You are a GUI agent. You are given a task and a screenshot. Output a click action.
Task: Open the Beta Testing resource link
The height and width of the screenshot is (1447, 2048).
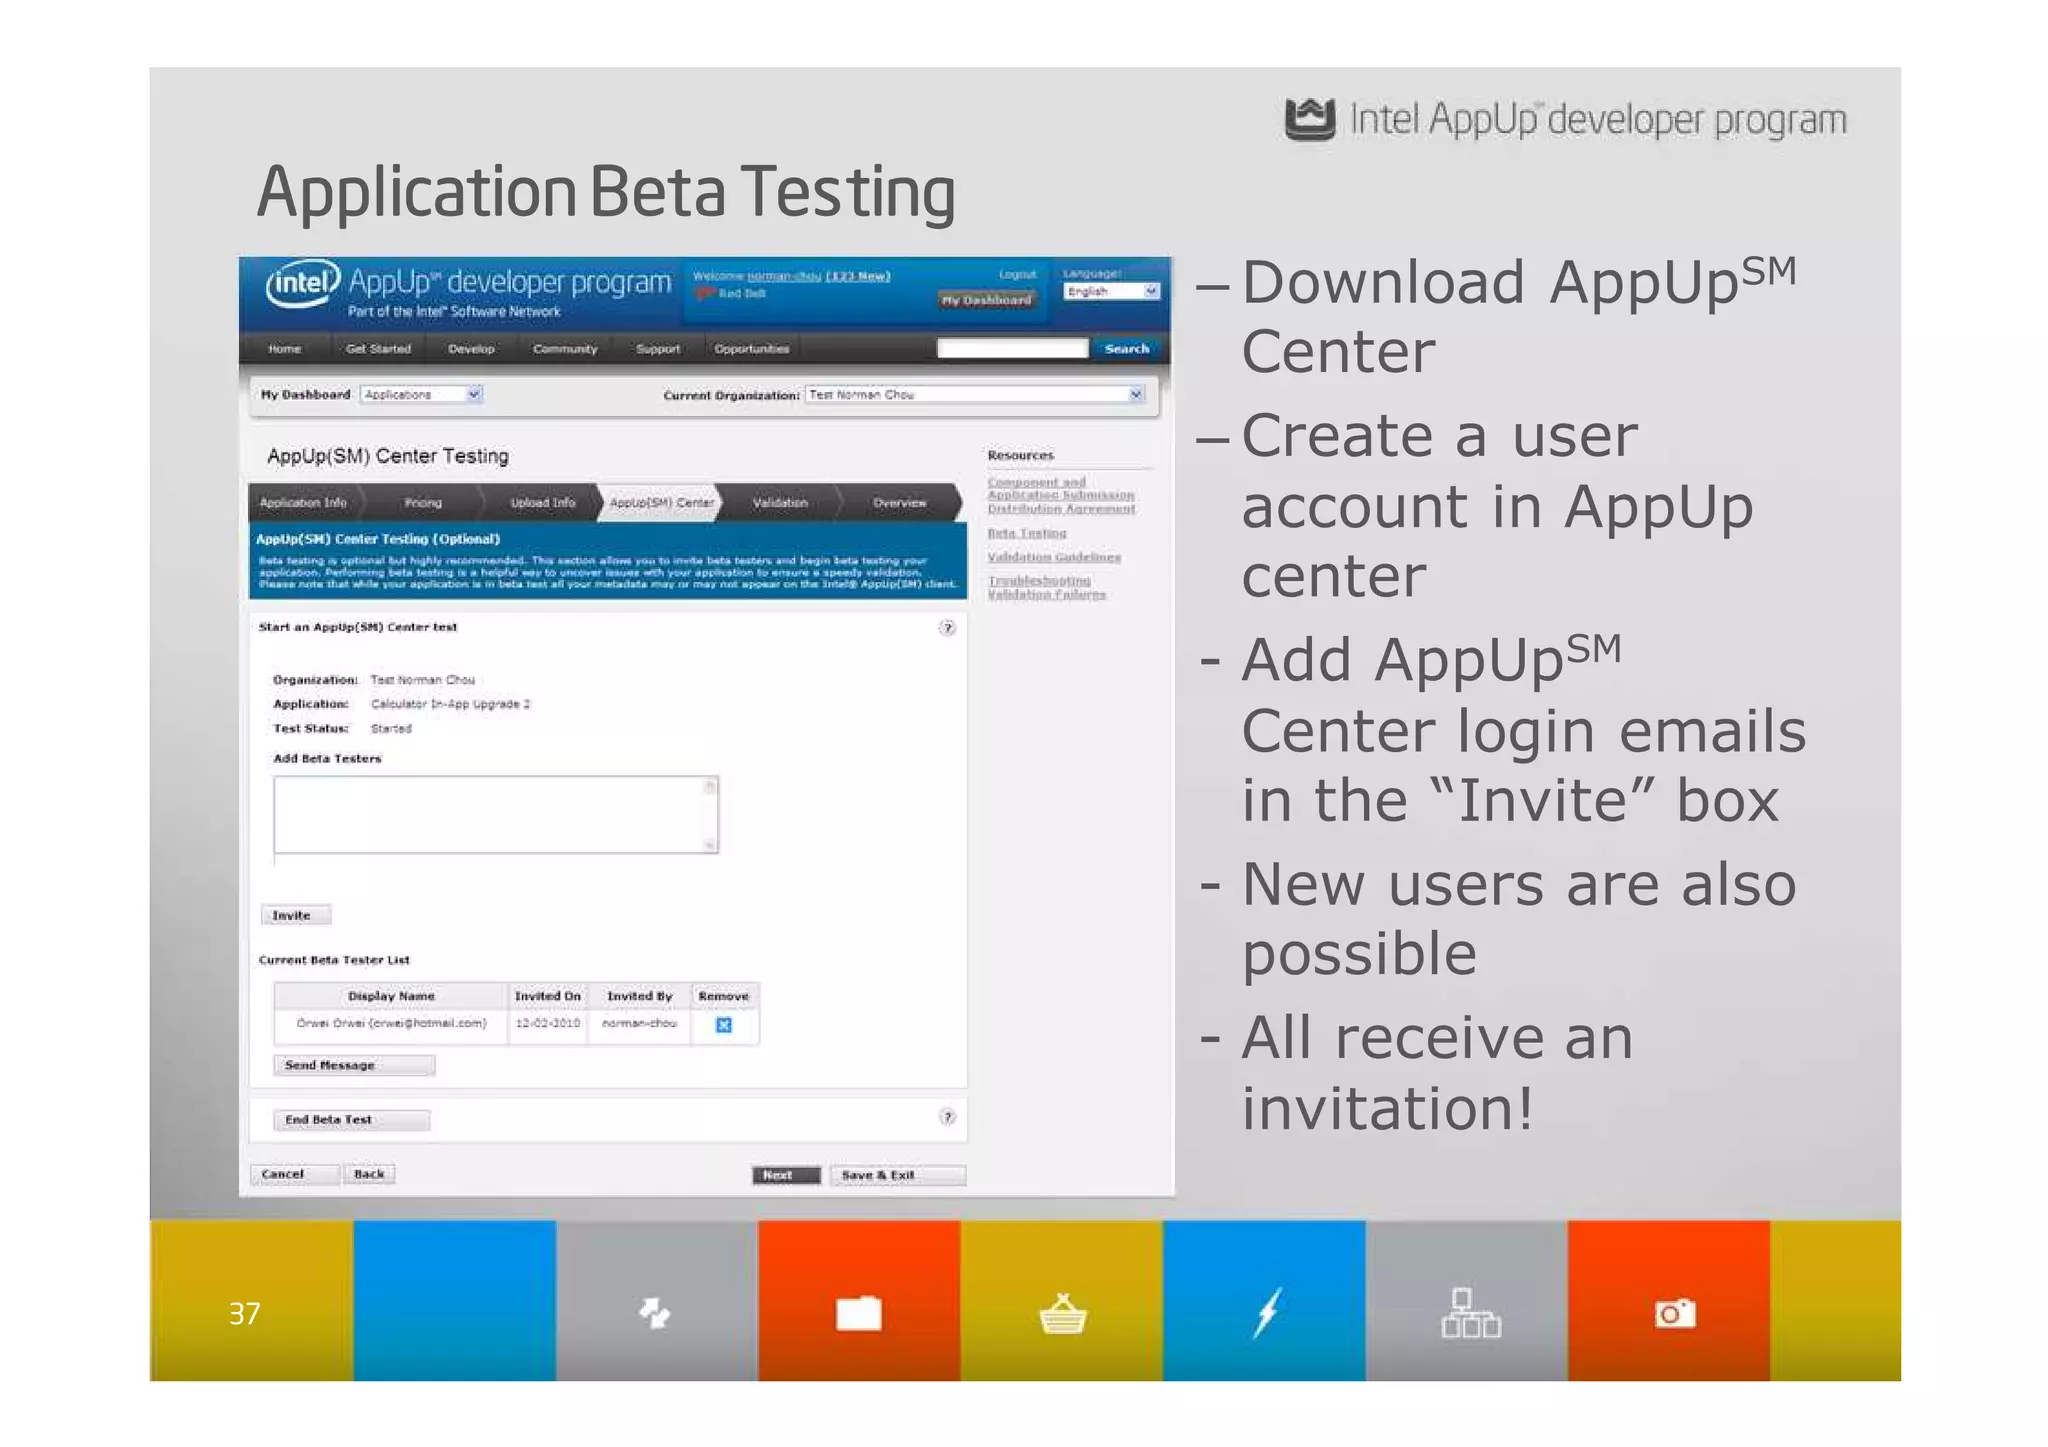pyautogui.click(x=1027, y=534)
